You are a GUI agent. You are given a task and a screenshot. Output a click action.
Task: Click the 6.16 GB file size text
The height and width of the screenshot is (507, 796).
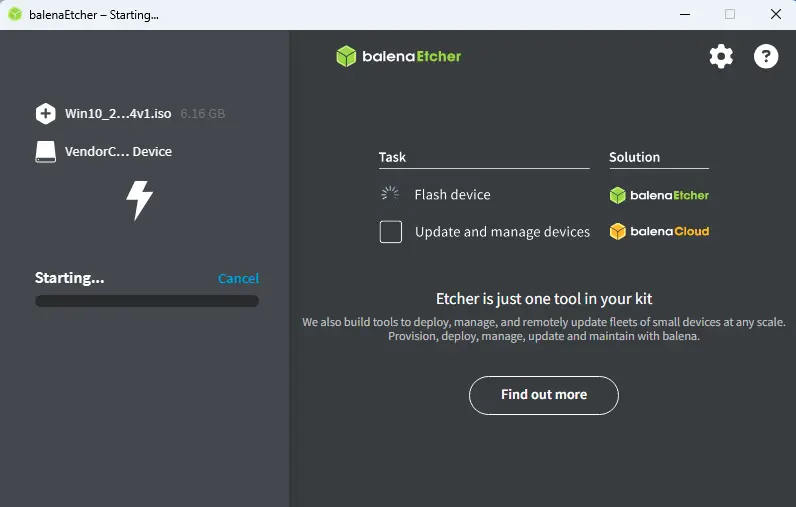(203, 114)
